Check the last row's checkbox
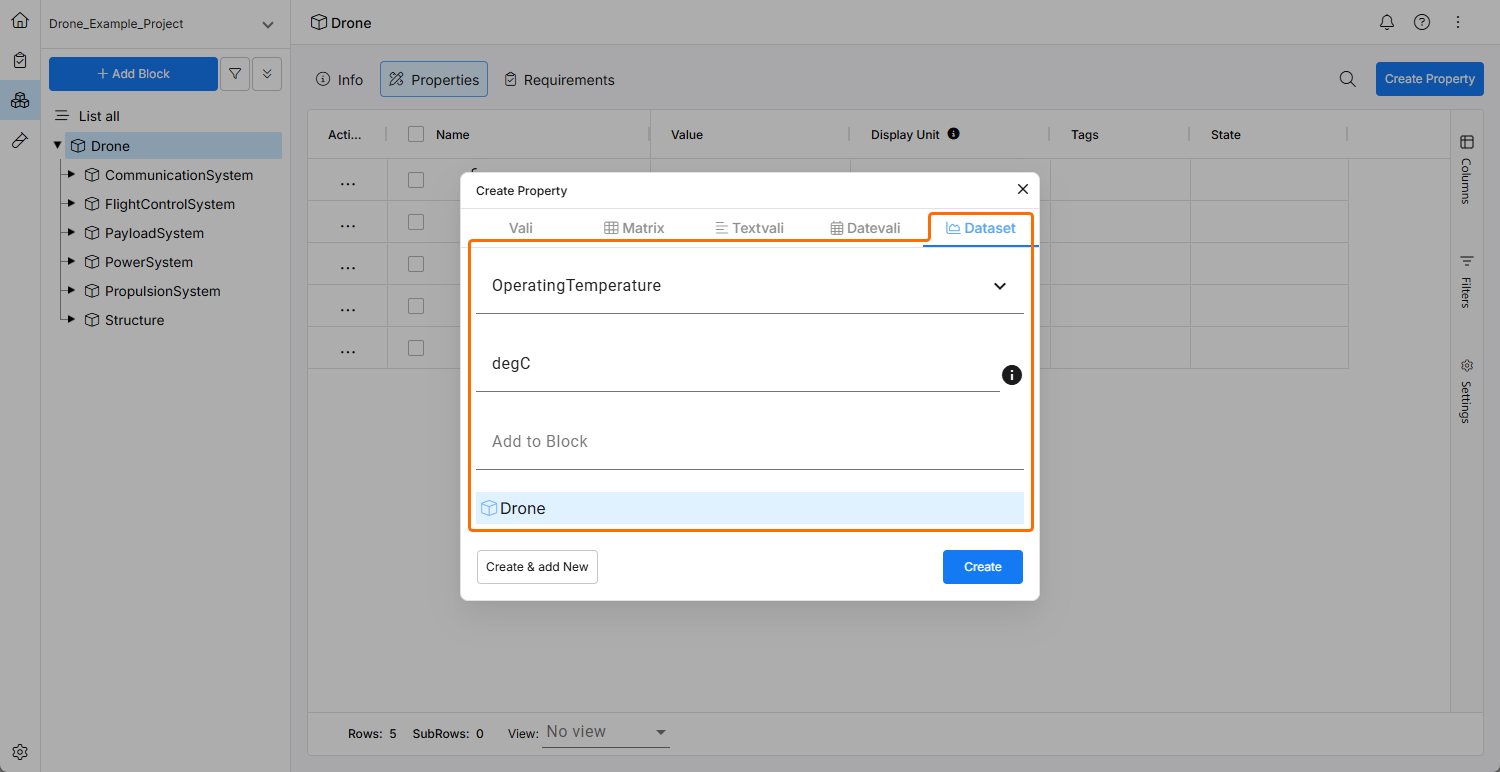Screen dimensions: 1500x772 coord(416,348)
